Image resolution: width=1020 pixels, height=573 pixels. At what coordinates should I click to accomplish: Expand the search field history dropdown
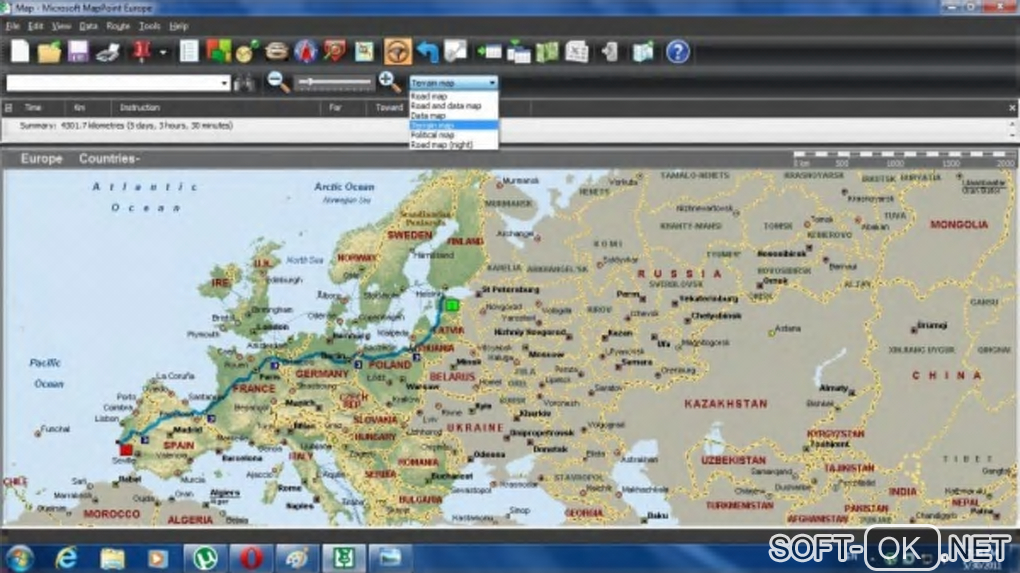(x=224, y=83)
